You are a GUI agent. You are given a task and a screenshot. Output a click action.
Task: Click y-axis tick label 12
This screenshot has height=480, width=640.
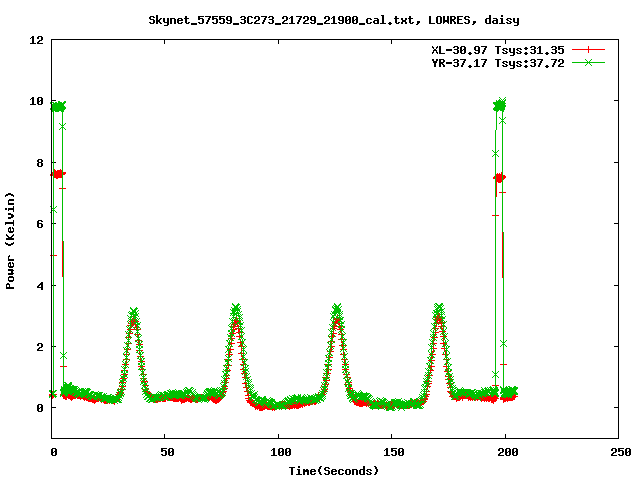click(x=36, y=40)
